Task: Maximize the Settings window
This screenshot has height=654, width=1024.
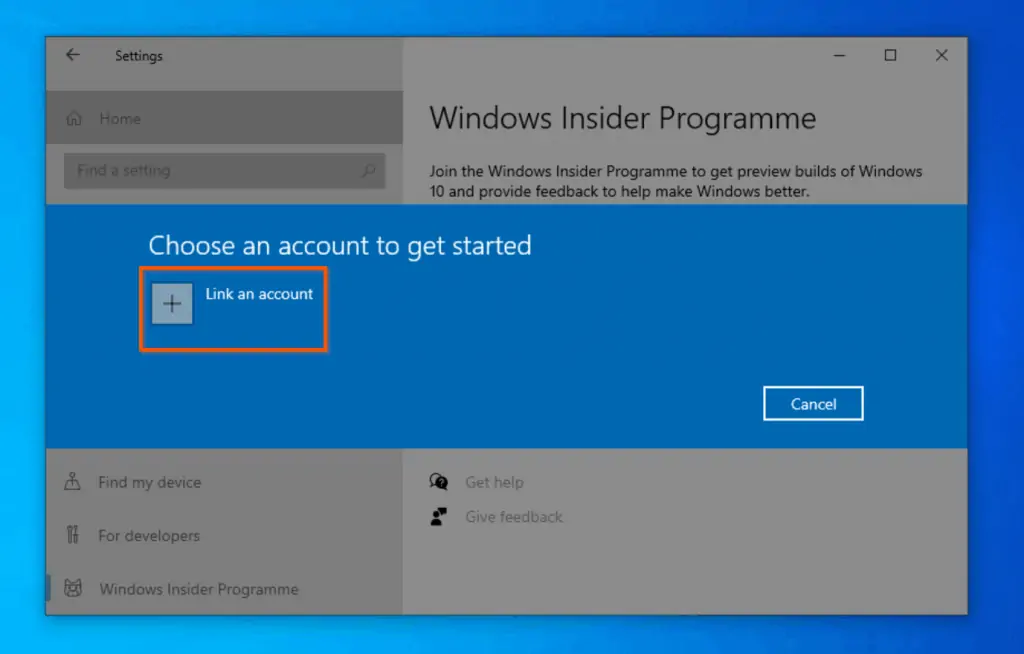Action: point(890,56)
